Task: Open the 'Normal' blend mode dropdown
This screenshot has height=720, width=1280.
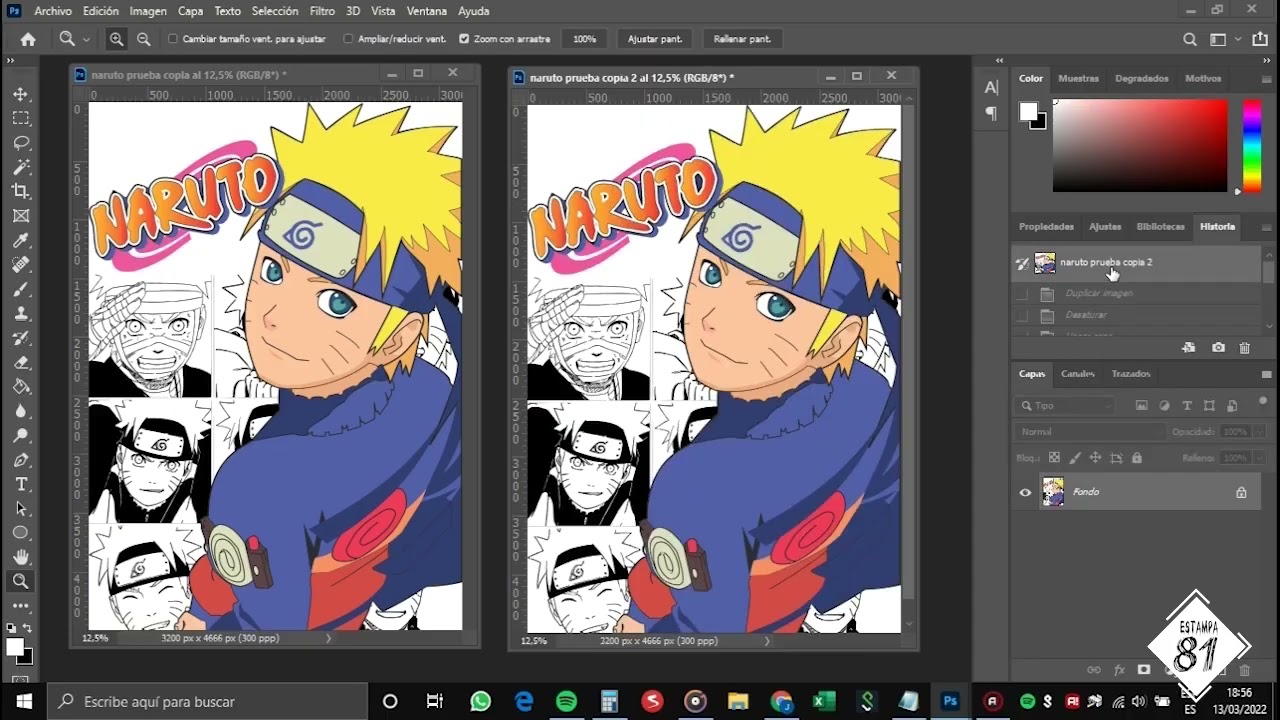Action: pyautogui.click(x=1089, y=432)
